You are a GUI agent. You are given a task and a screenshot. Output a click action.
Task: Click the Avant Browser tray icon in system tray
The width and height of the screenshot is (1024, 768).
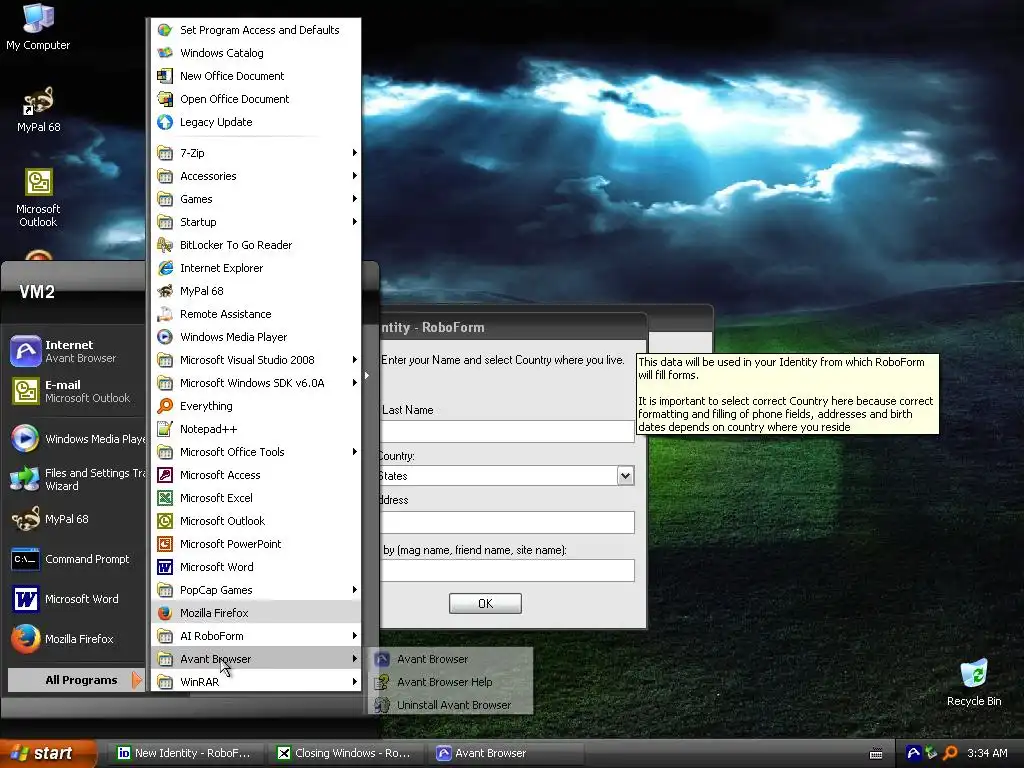click(x=914, y=753)
